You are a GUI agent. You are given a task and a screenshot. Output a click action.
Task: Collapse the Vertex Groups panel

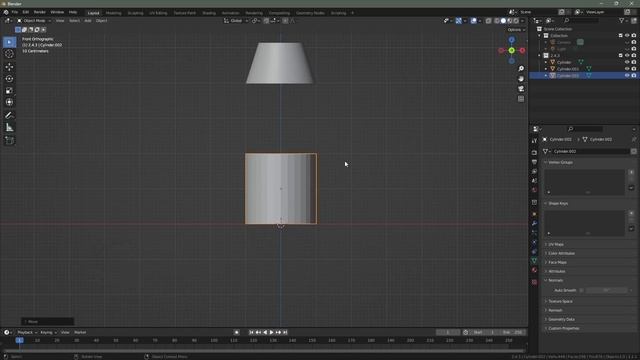click(560, 162)
